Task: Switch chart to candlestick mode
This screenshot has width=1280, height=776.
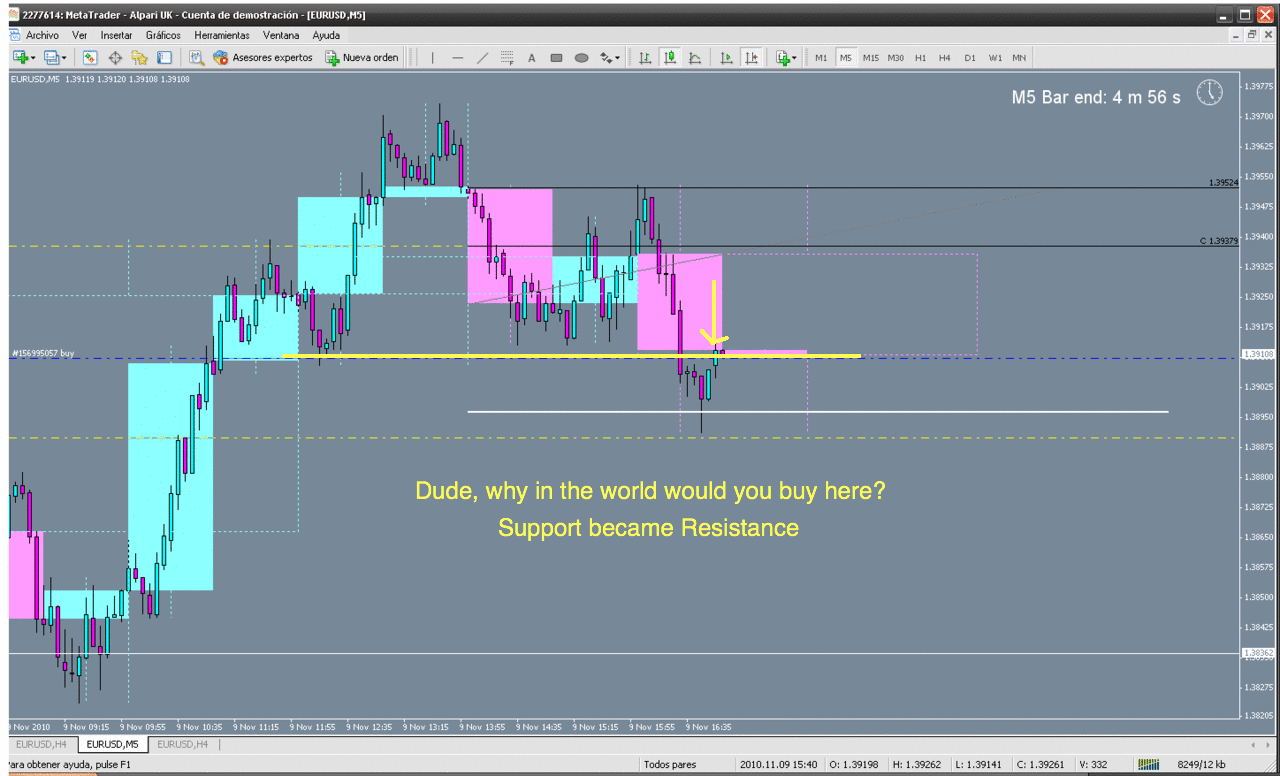Action: pyautogui.click(x=671, y=58)
